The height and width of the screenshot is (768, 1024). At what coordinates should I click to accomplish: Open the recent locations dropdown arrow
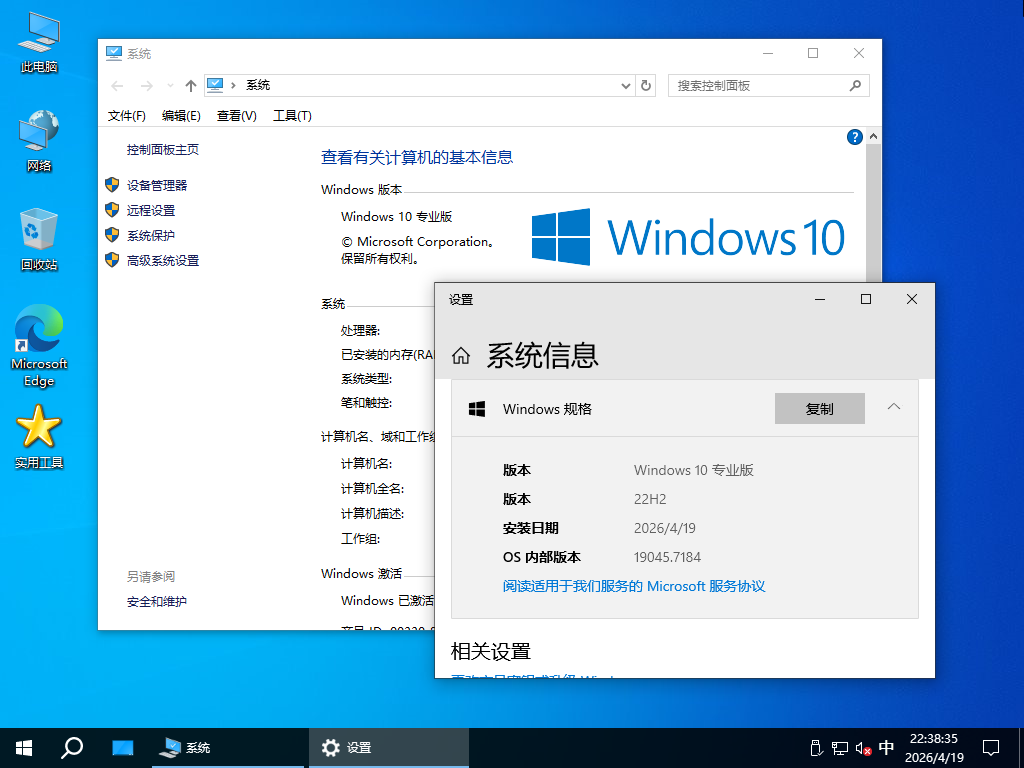(170, 86)
